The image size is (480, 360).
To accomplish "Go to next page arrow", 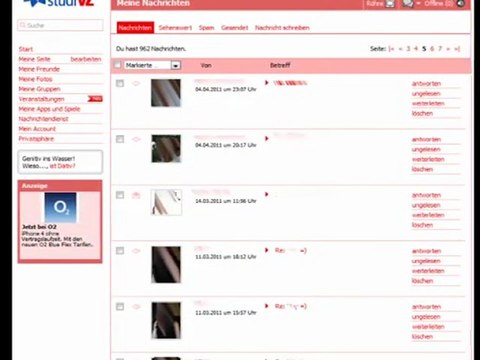I will [448, 49].
